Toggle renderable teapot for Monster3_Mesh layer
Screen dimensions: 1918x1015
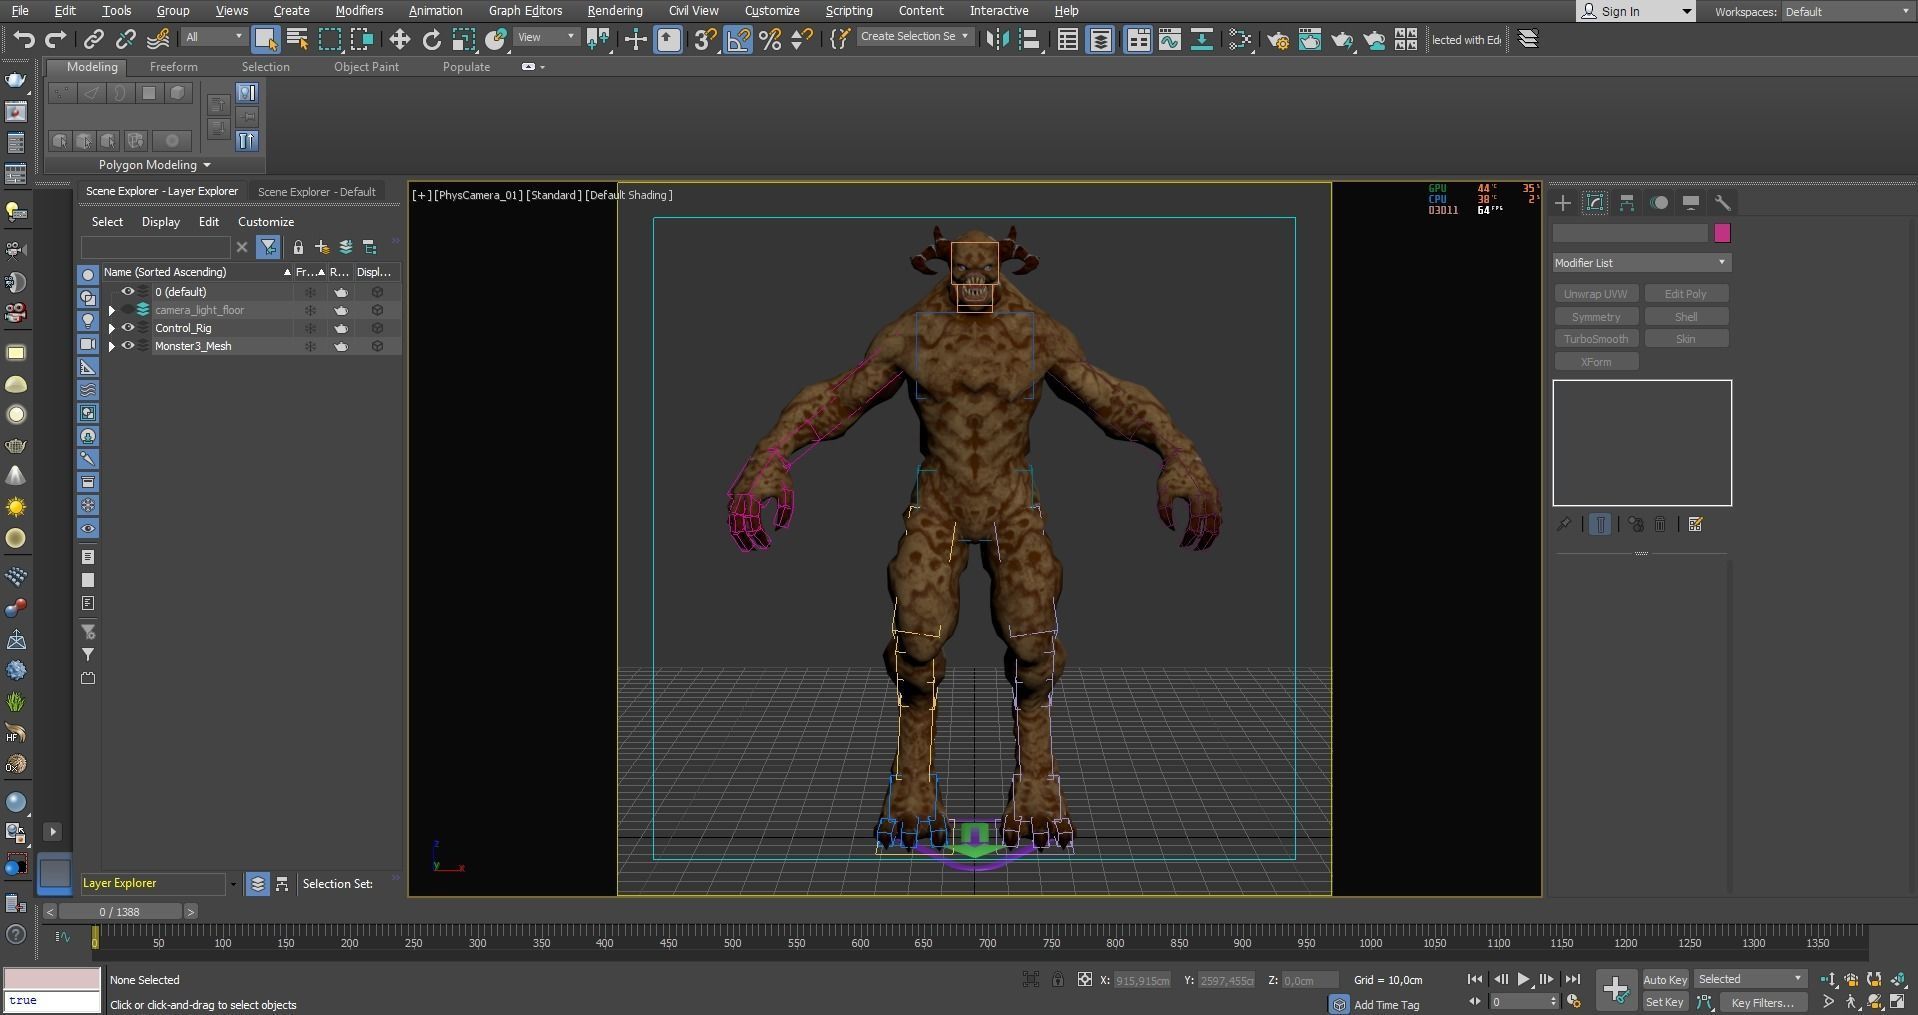click(x=342, y=346)
